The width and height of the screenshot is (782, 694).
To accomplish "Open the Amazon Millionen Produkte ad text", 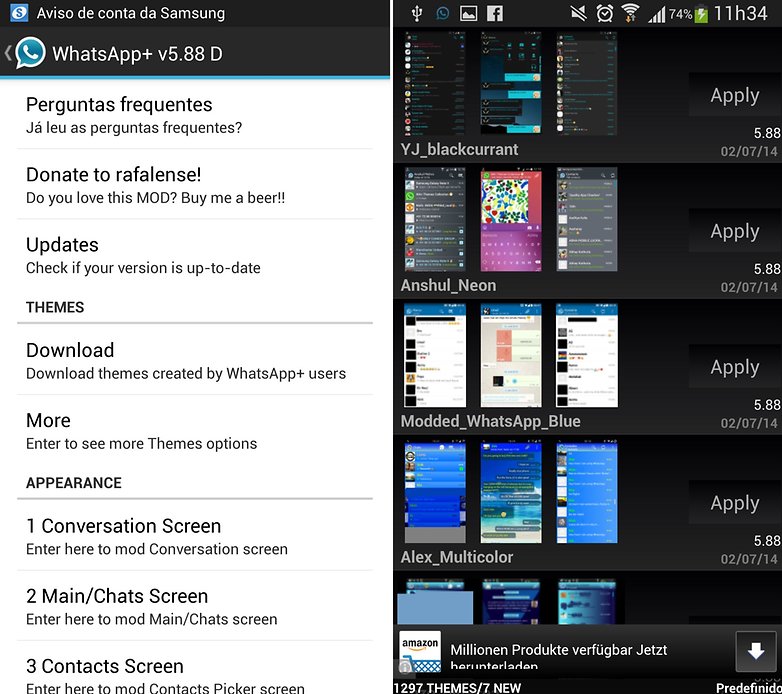I will coord(559,656).
